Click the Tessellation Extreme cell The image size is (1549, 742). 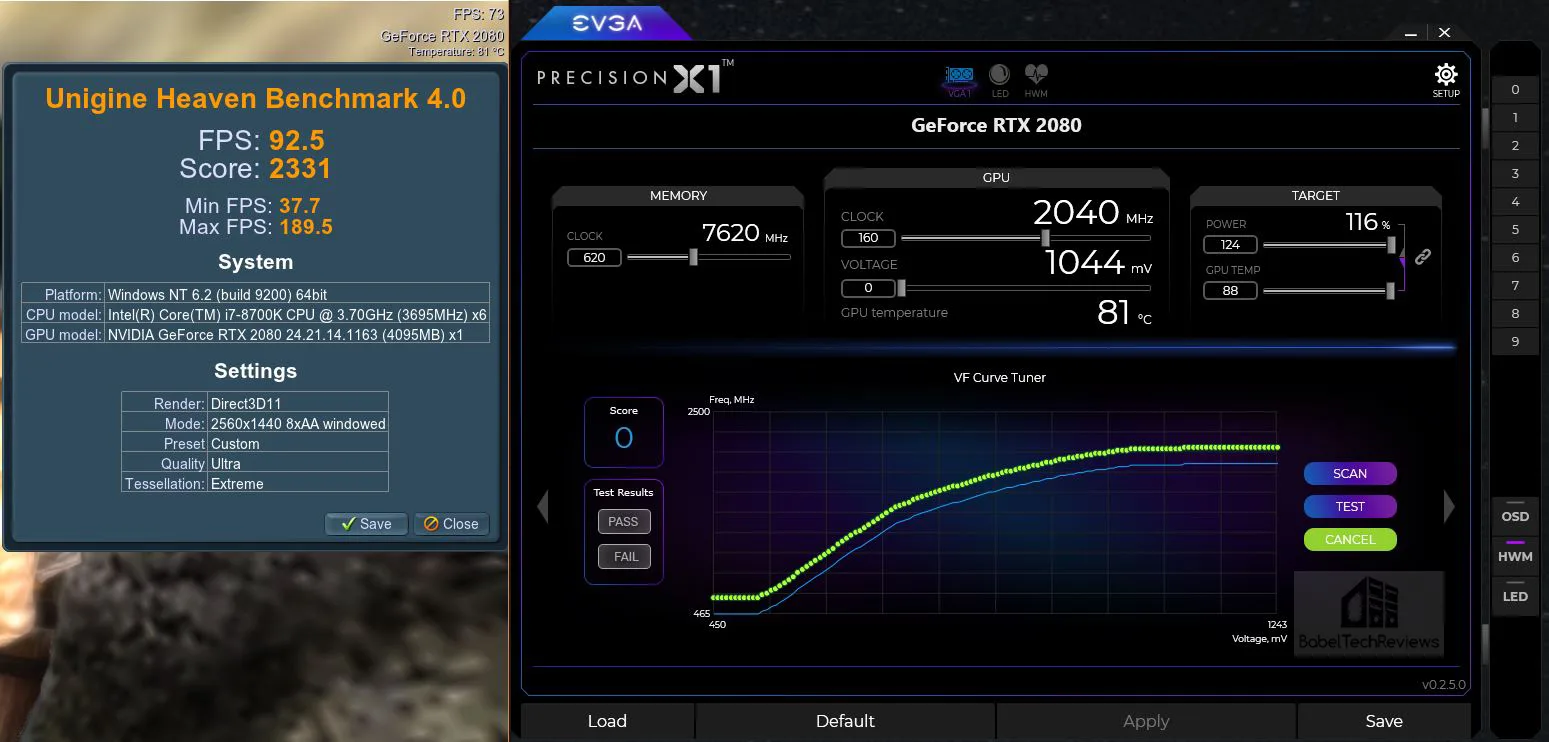point(298,484)
